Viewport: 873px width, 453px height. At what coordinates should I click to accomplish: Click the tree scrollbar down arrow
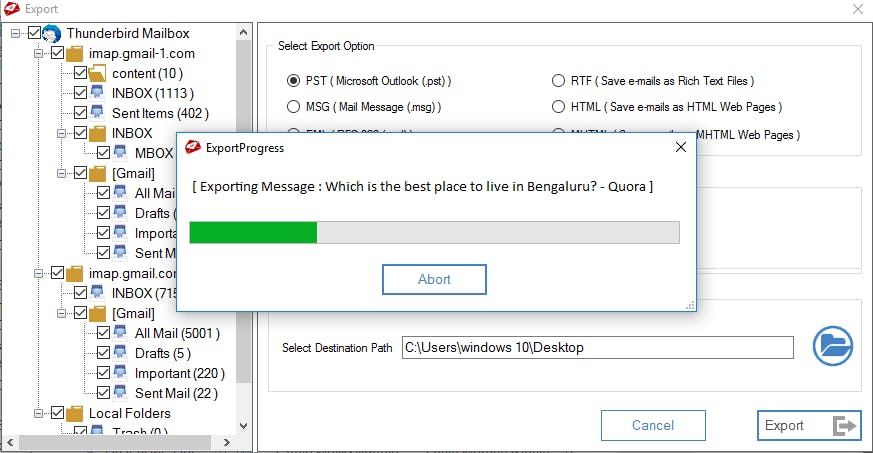pos(243,426)
